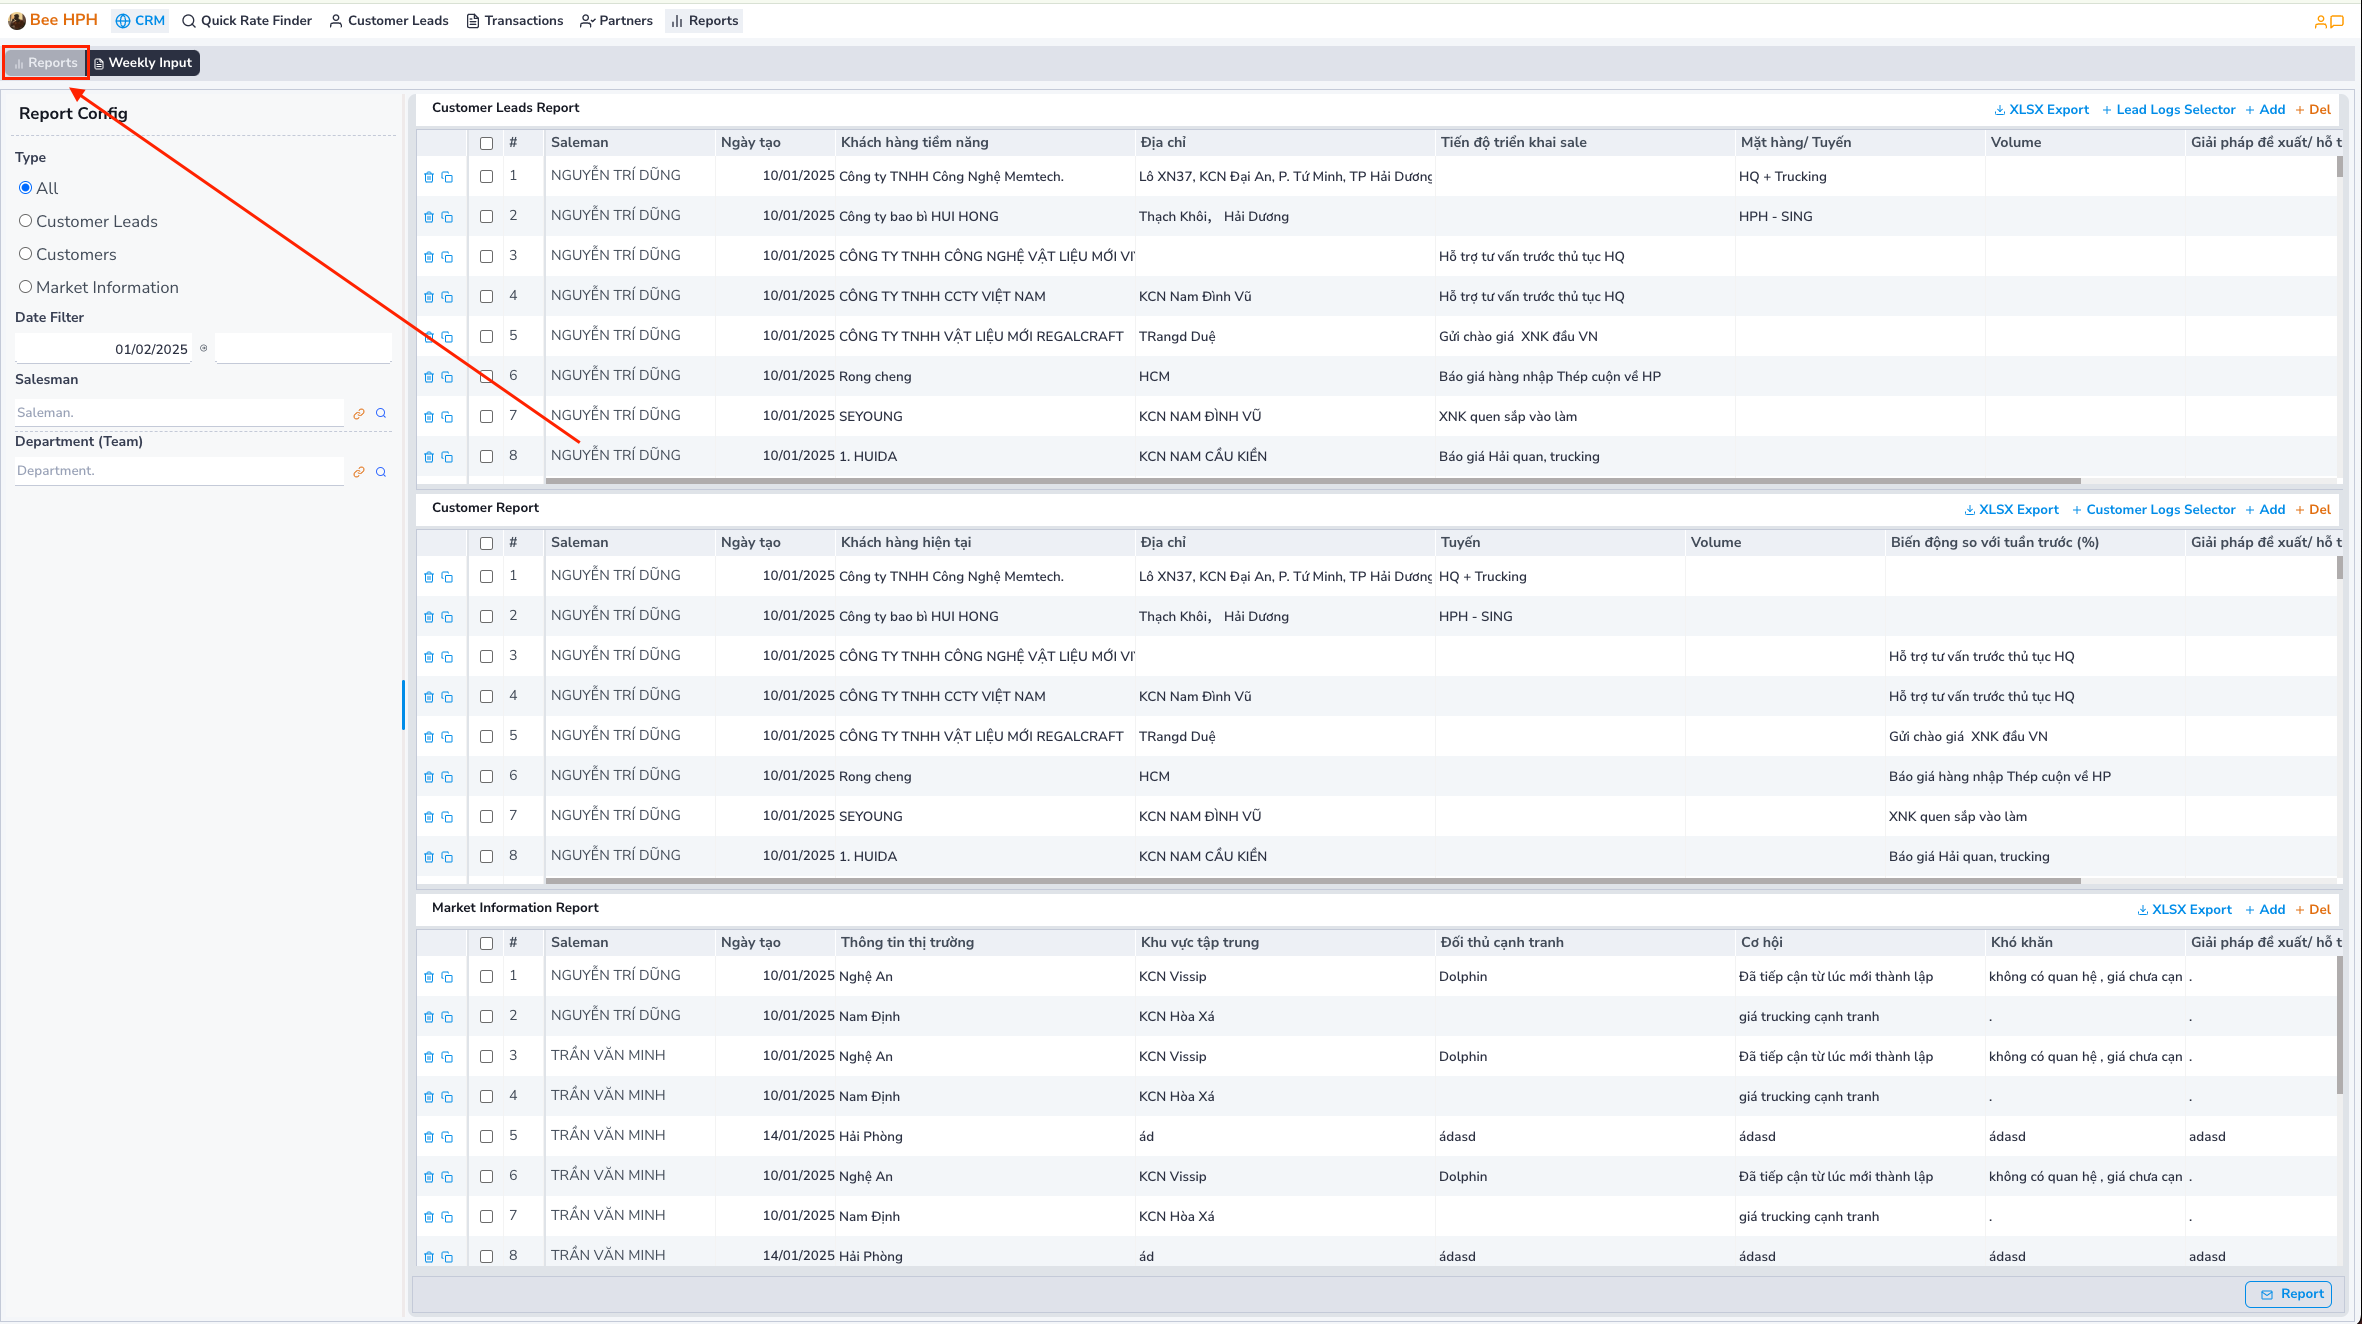Open the Customer Logs Selector
The width and height of the screenshot is (2362, 1324).
pos(2155,509)
